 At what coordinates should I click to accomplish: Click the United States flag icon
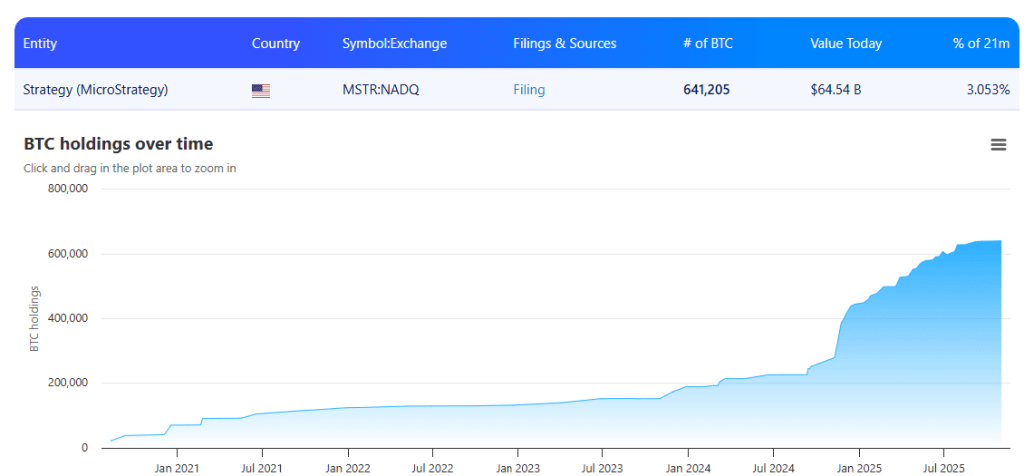click(x=261, y=90)
